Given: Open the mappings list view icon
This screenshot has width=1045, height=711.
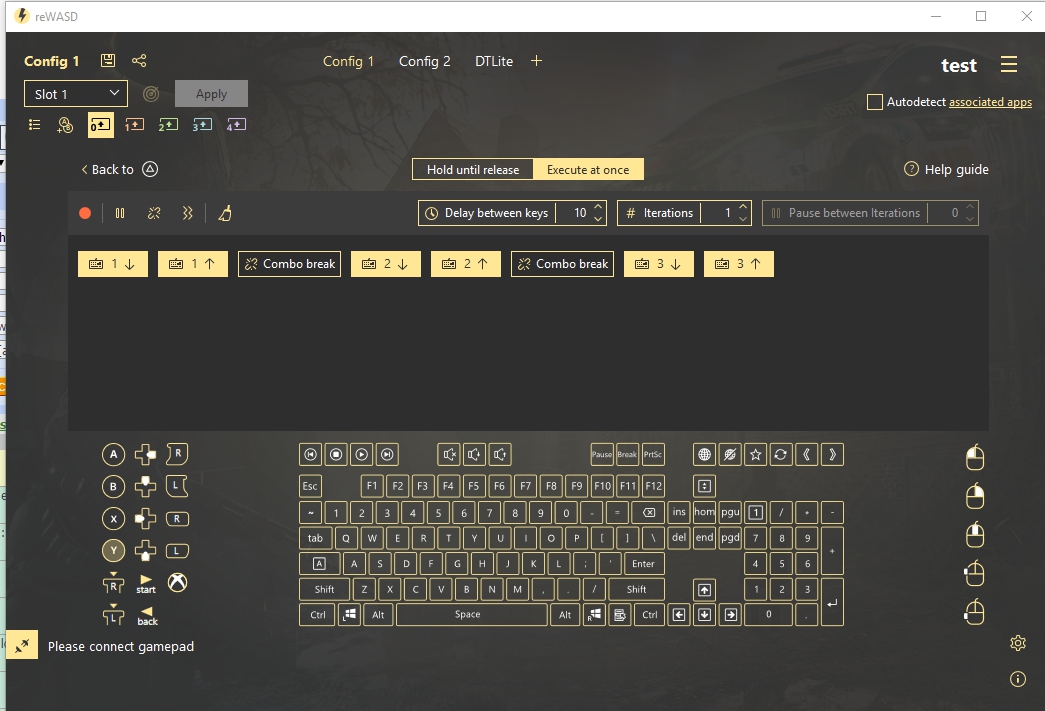Looking at the screenshot, I should pos(35,125).
